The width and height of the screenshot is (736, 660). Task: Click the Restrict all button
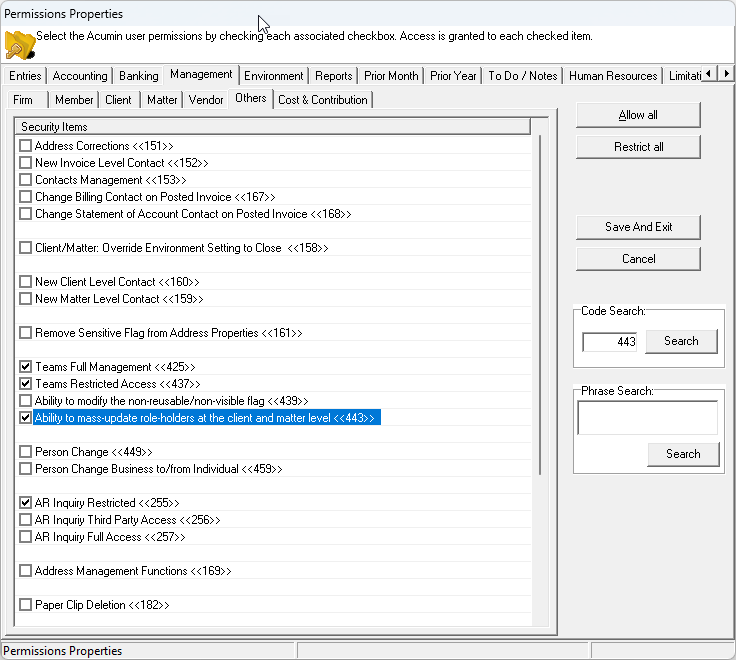click(638, 147)
